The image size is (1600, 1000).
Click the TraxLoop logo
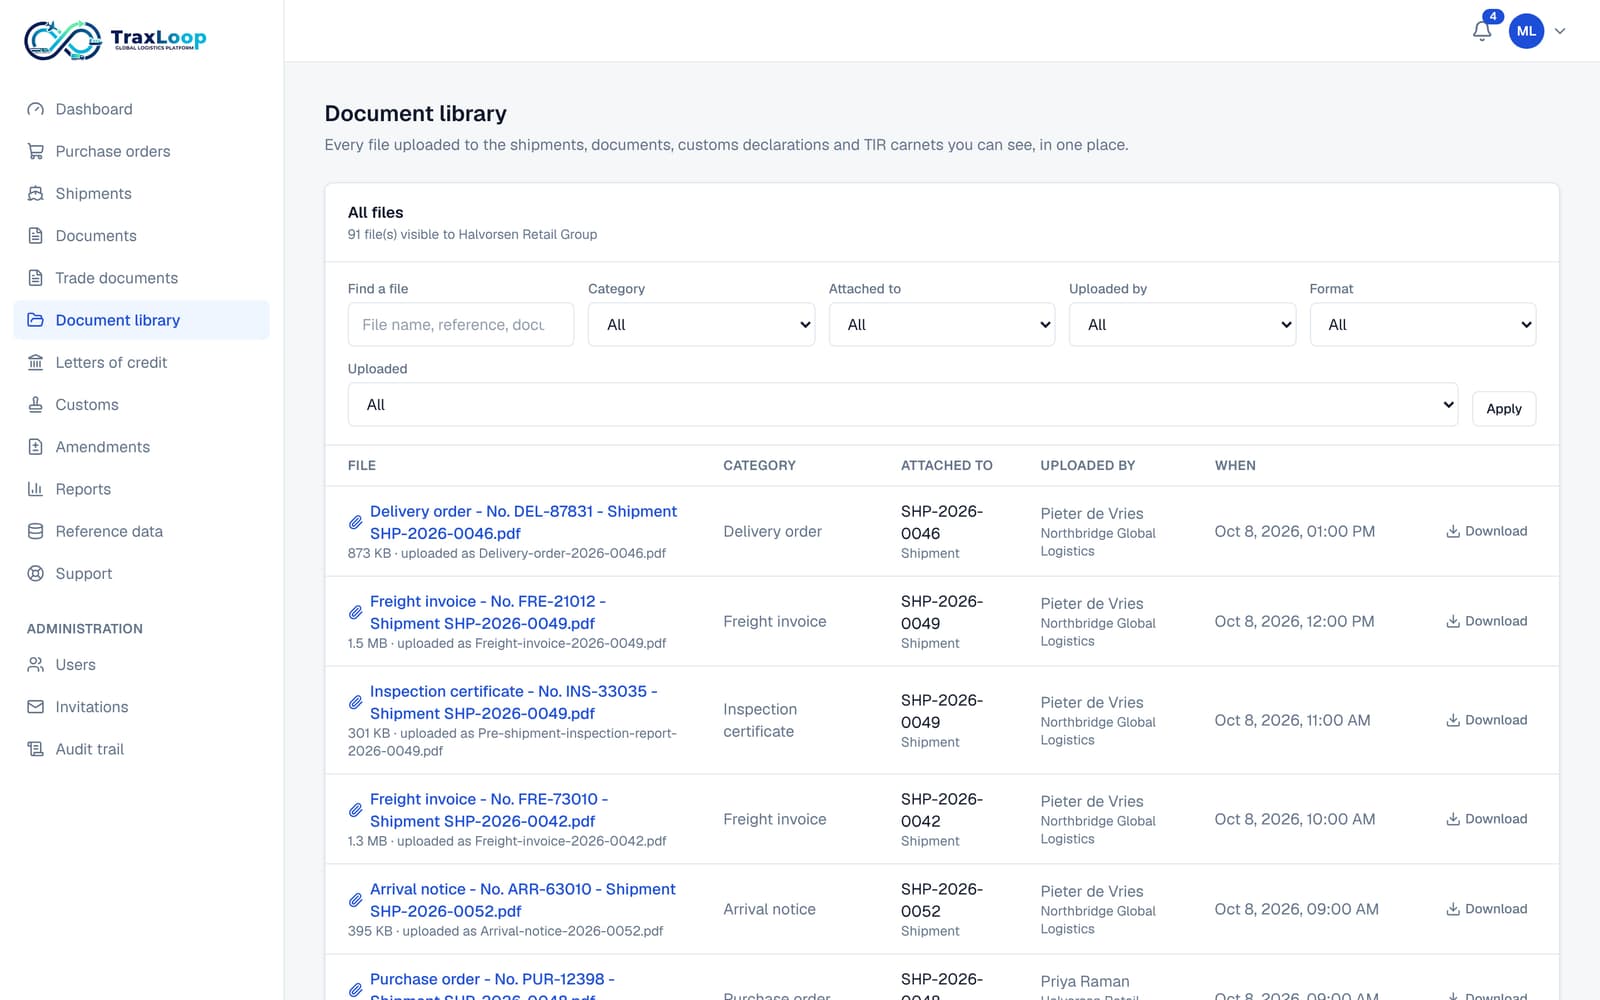(115, 40)
